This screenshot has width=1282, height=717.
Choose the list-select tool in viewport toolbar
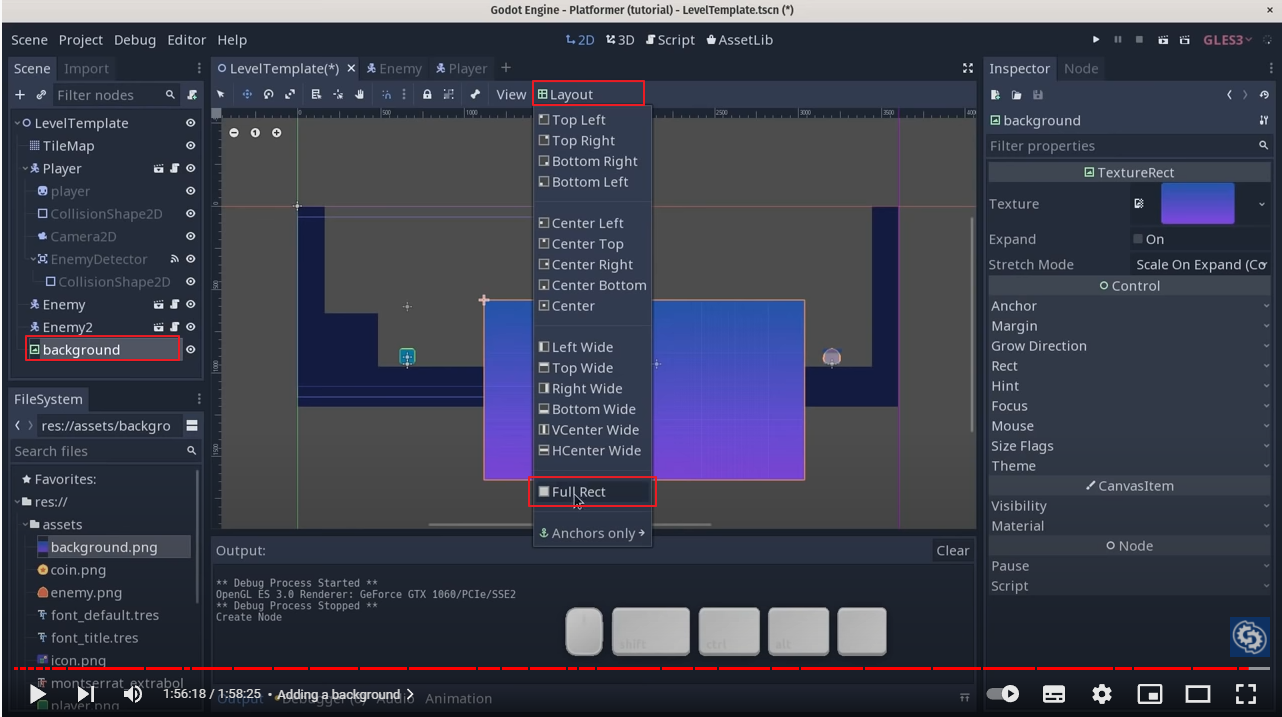pos(316,94)
